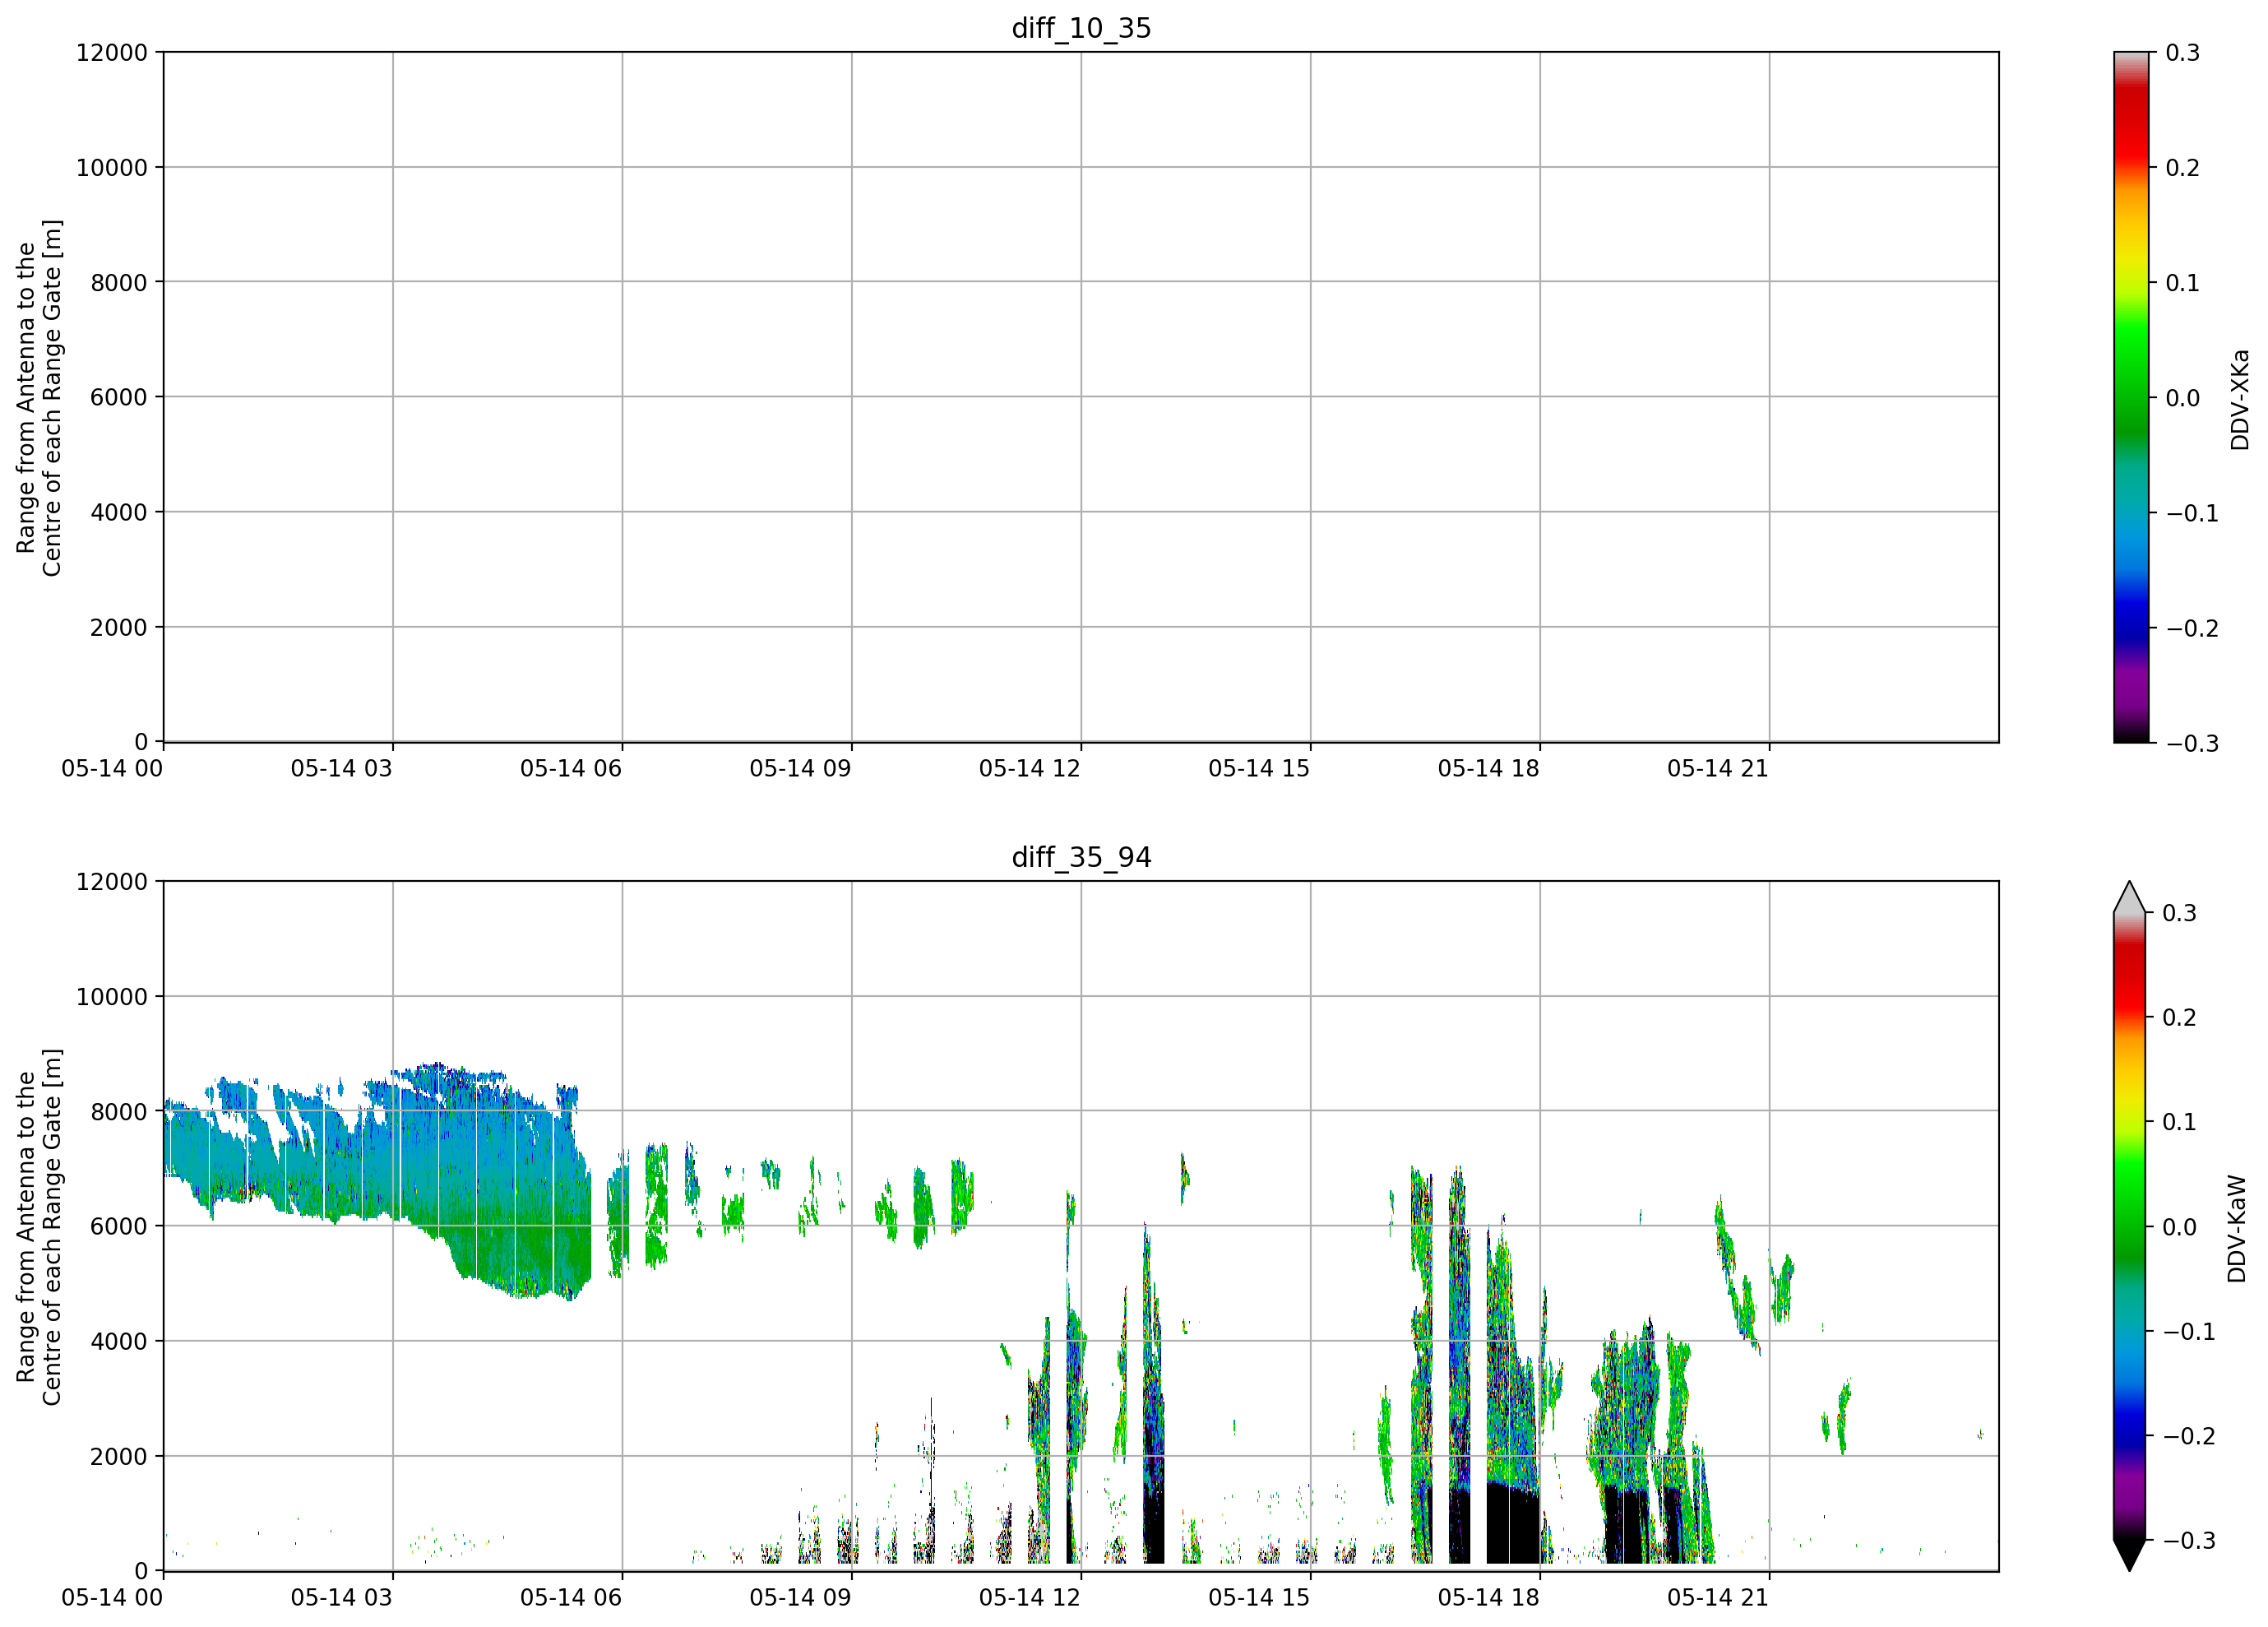The image size is (2268, 1627).
Task: Click '05-14 18' under the diff_10_35 plot
Action: [1489, 768]
